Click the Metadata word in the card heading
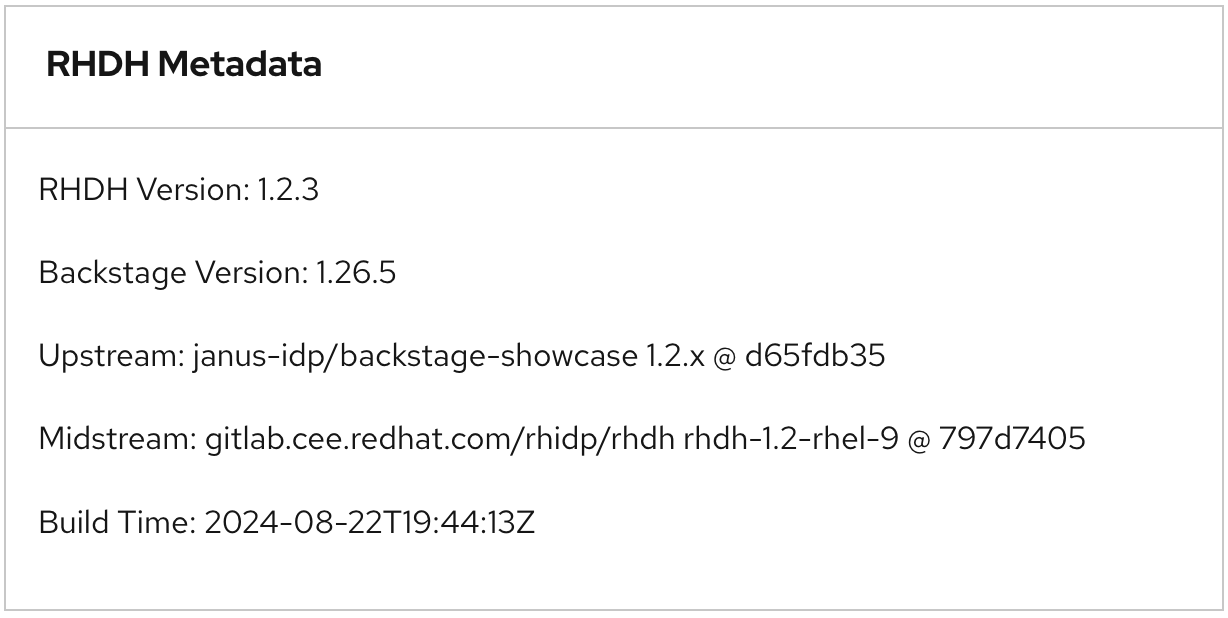Viewport: 1228px width, 618px height. pos(240,64)
